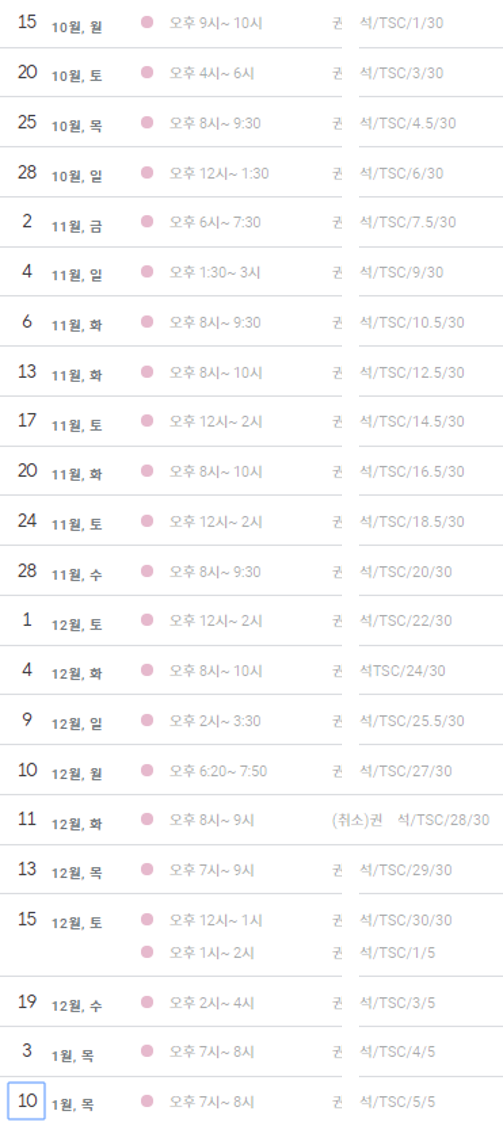Click the pink dot for 15 Oct event
503x1127 pixels.
click(x=147, y=22)
